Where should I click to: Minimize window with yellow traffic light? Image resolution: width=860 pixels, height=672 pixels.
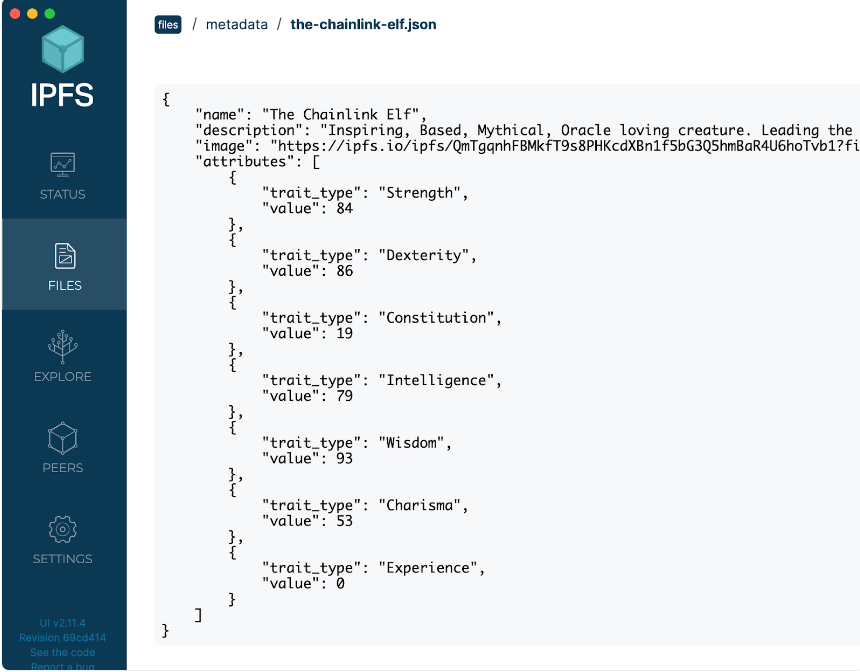pyautogui.click(x=32, y=14)
